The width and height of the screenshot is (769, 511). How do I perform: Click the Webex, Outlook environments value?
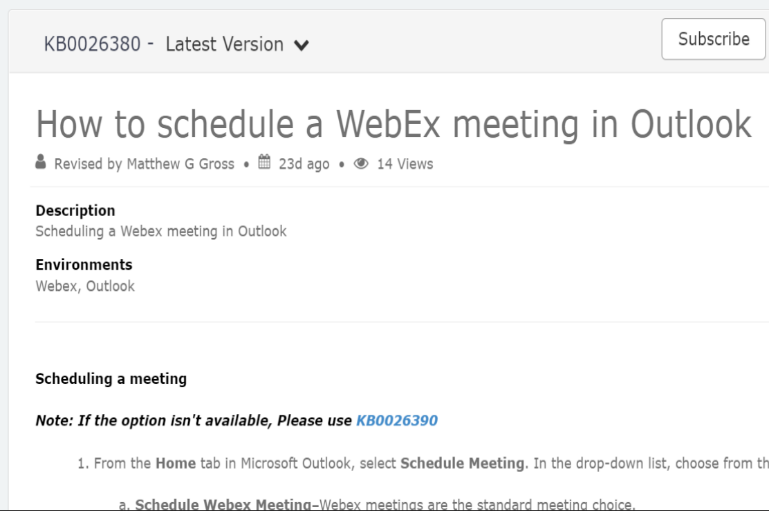[x=85, y=286]
